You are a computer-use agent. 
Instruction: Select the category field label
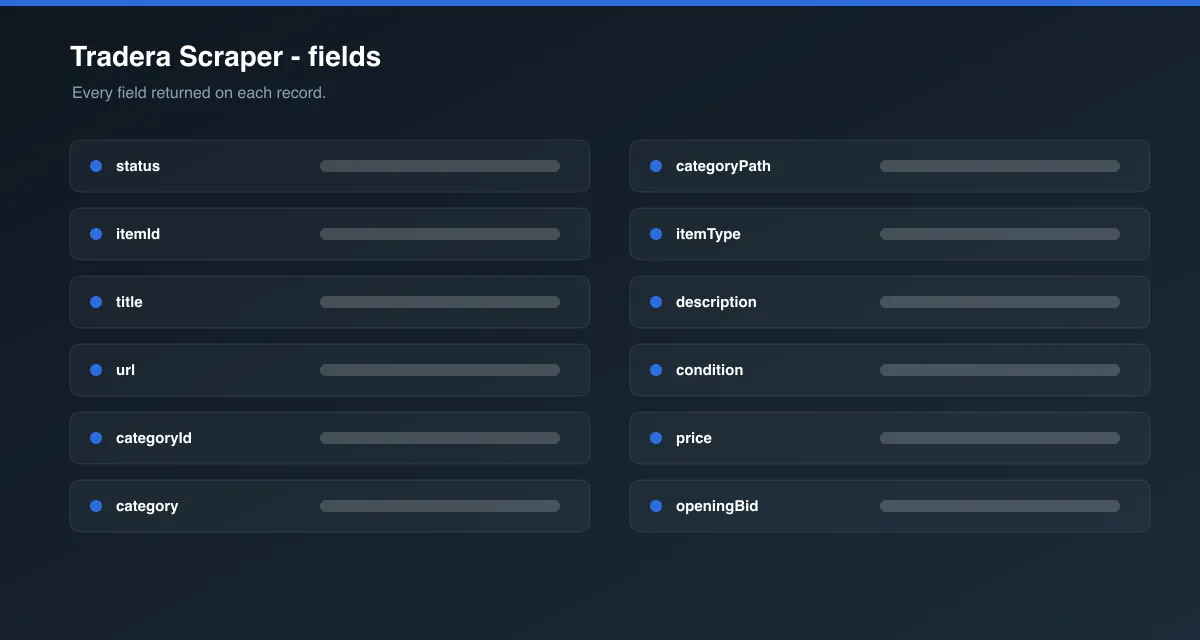coord(147,506)
